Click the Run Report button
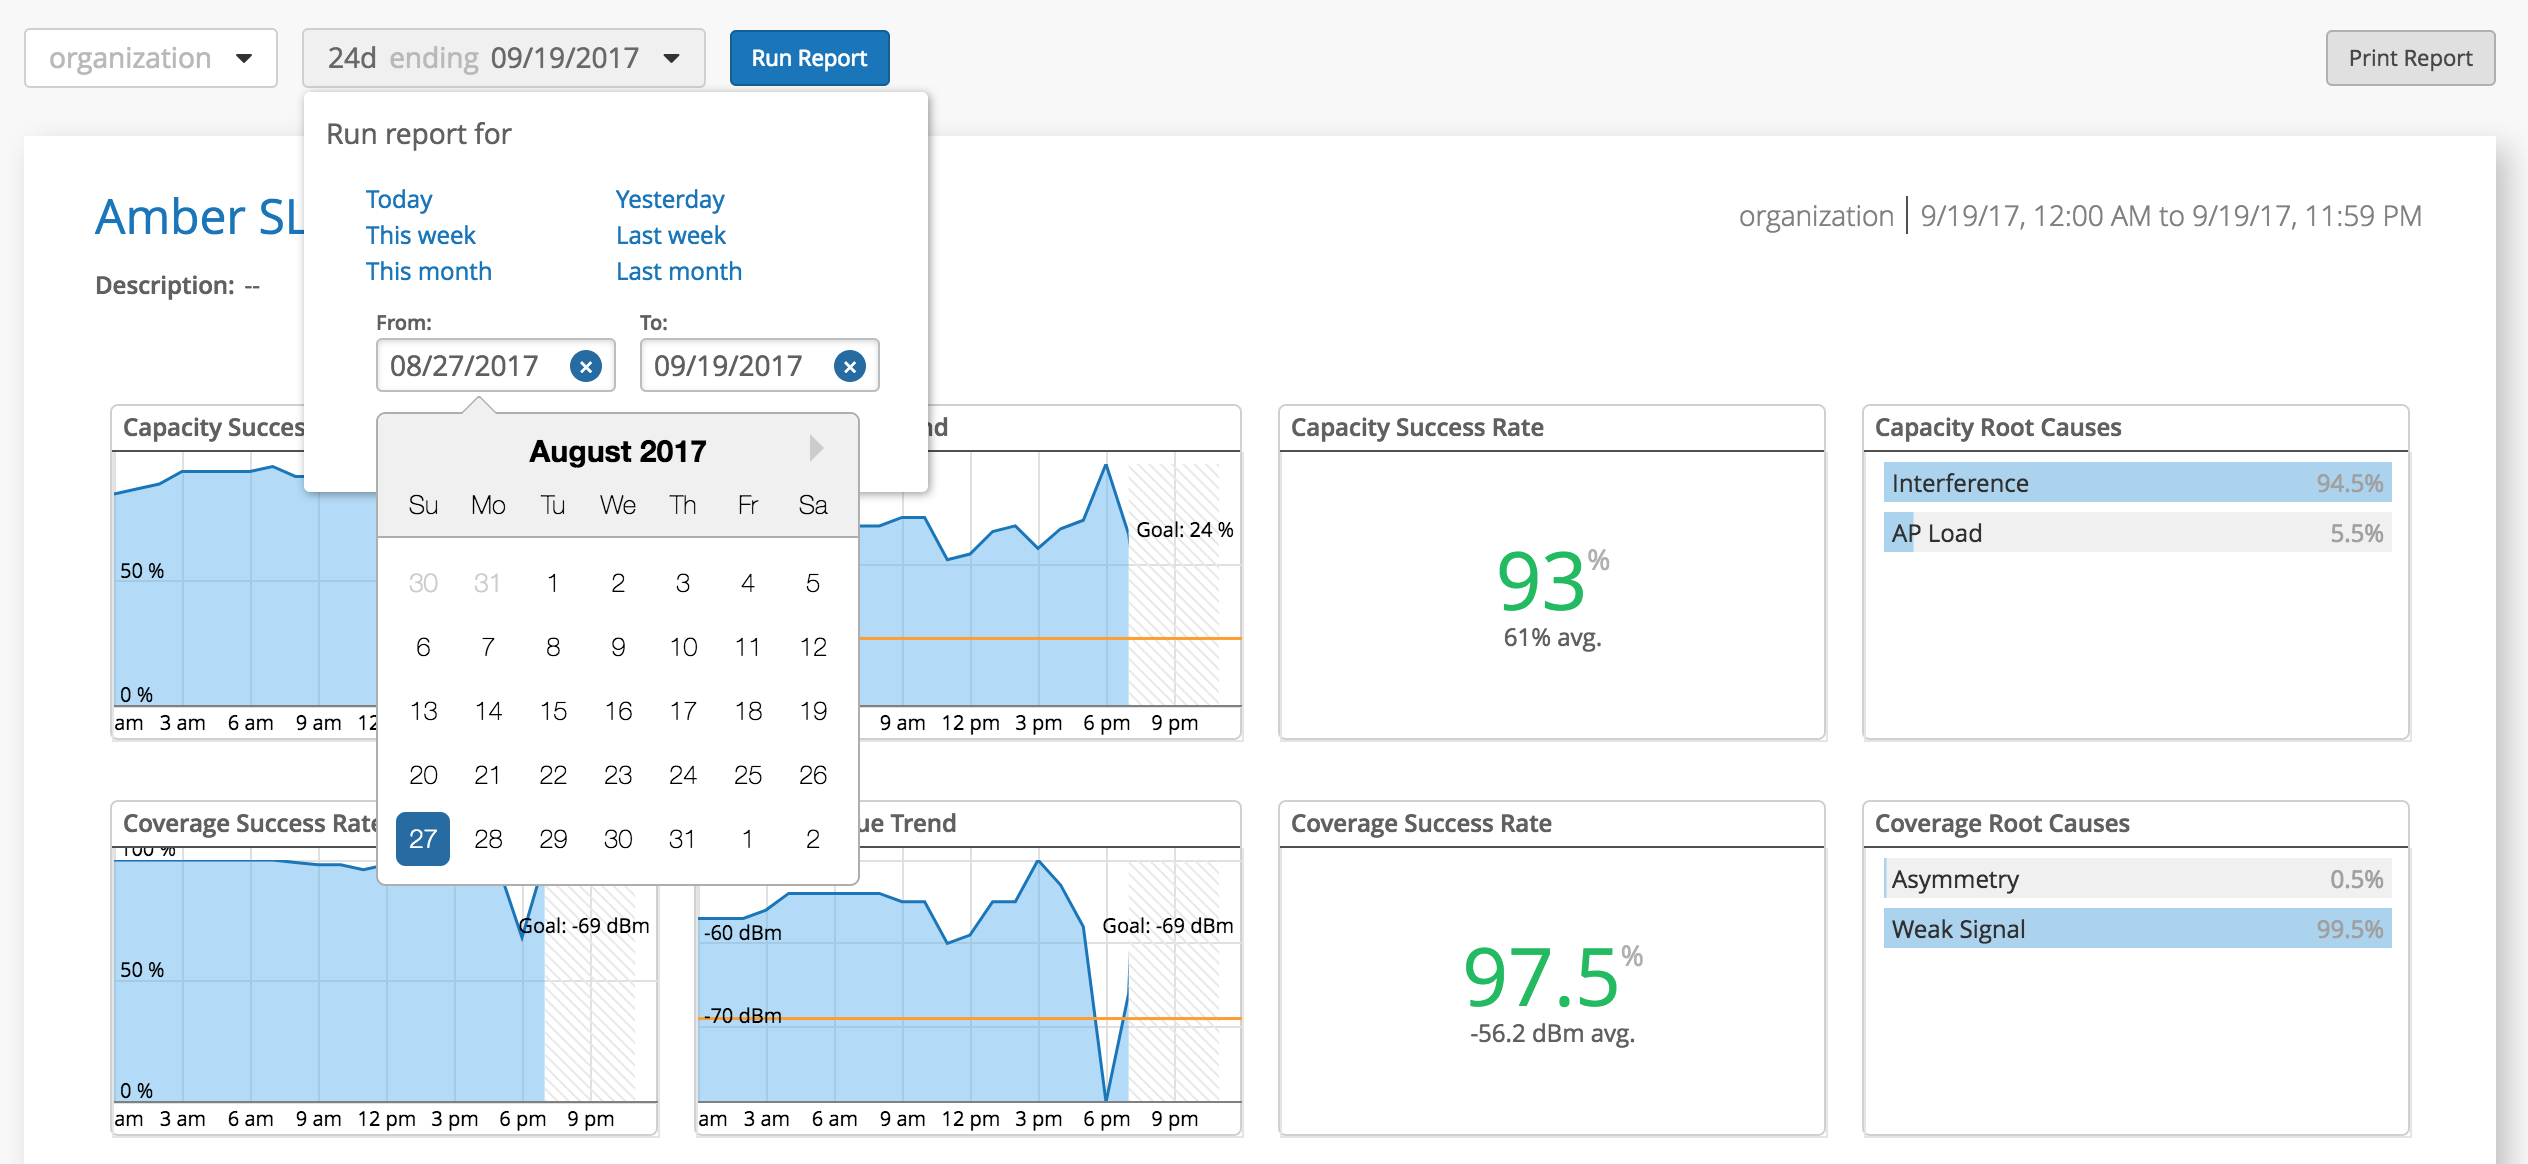Viewport: 2528px width, 1164px height. pos(809,58)
